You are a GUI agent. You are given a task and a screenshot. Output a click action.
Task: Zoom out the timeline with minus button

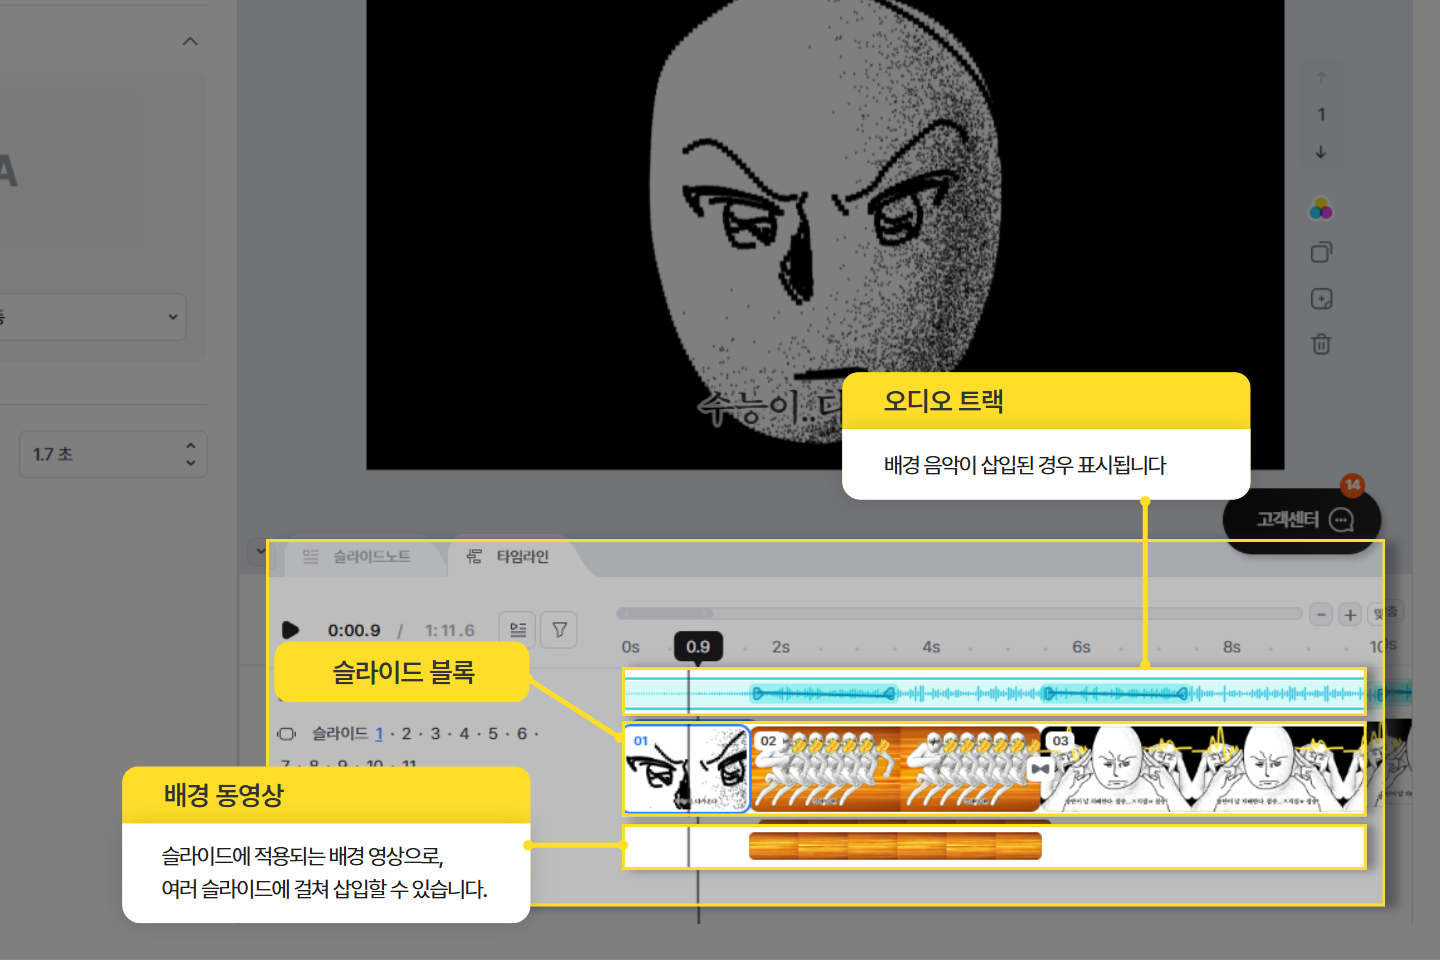click(x=1321, y=614)
